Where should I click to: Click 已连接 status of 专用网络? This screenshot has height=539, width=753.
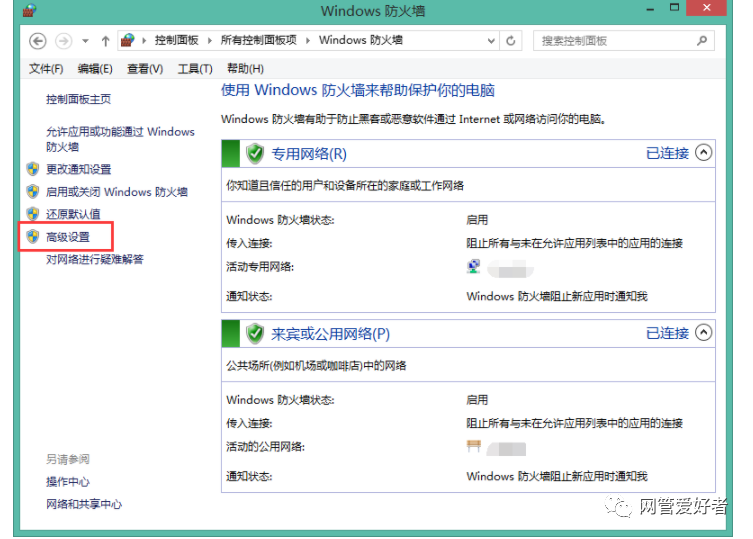[667, 153]
